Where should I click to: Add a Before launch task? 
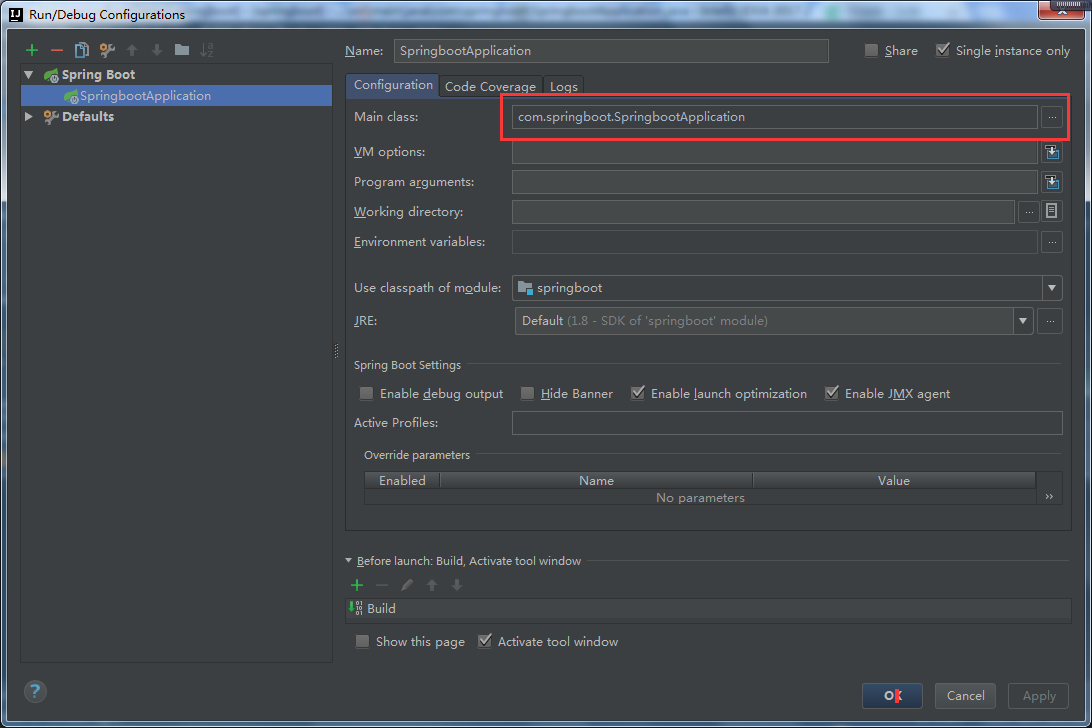pos(357,585)
